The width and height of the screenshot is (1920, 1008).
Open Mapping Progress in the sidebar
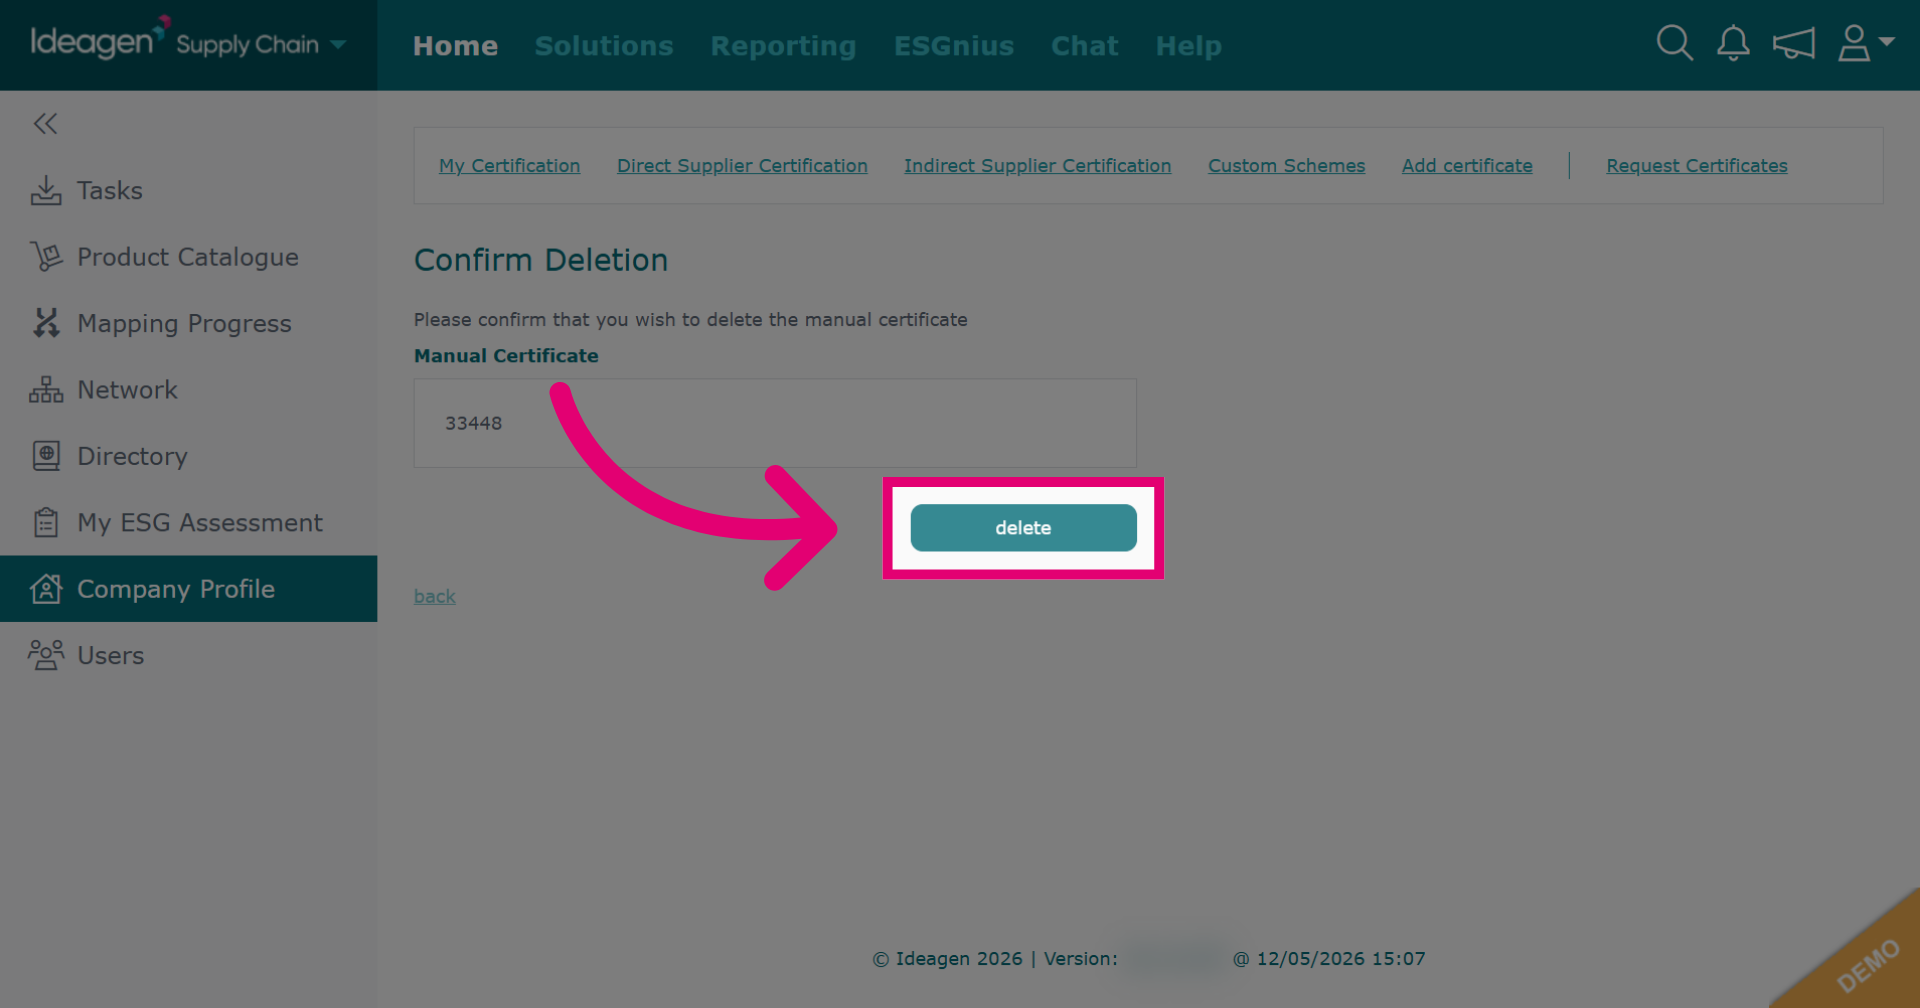click(188, 323)
